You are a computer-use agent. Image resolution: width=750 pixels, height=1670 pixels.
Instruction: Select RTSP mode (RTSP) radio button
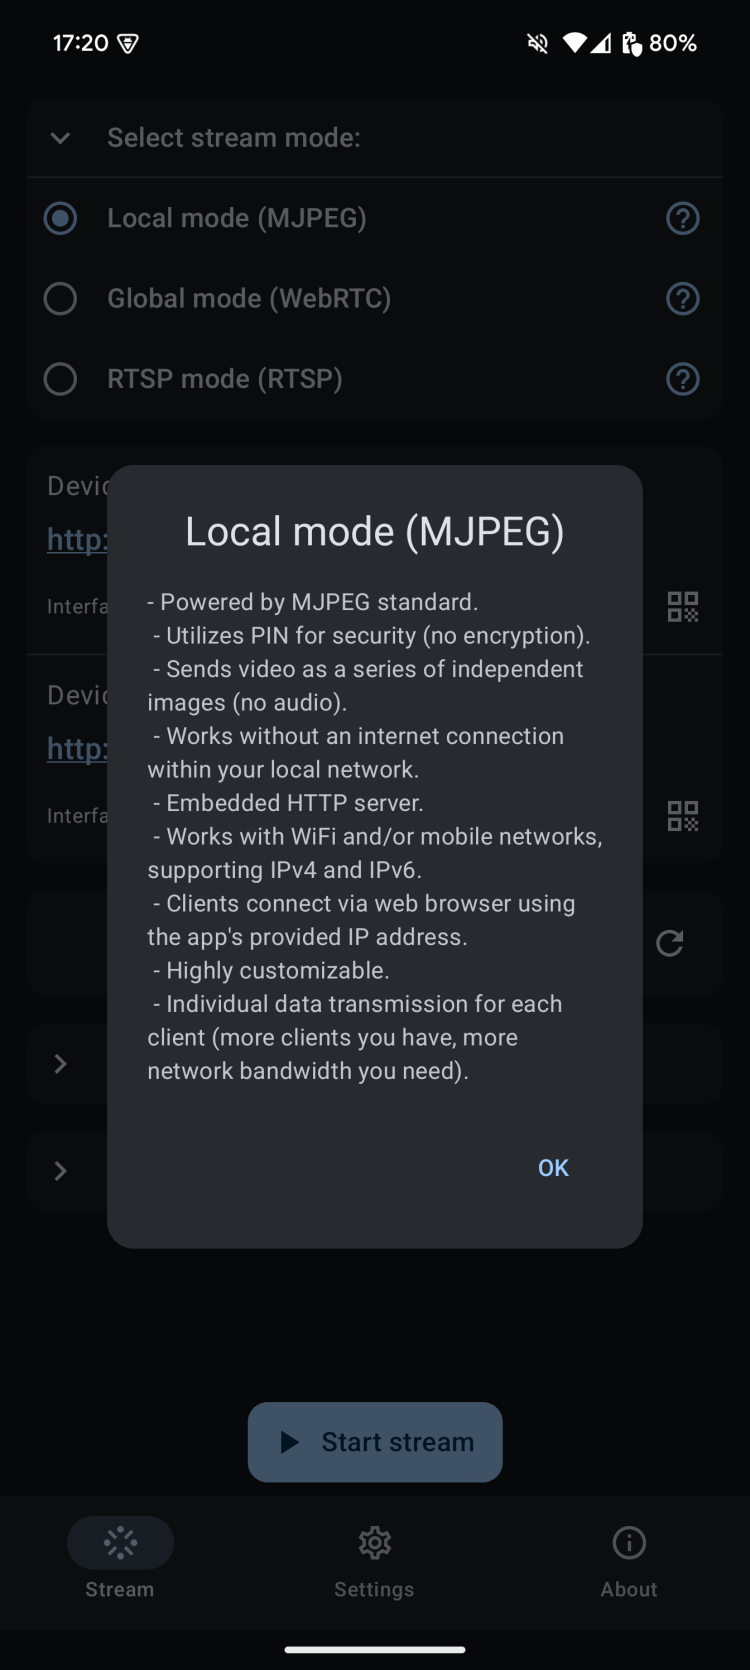[60, 379]
